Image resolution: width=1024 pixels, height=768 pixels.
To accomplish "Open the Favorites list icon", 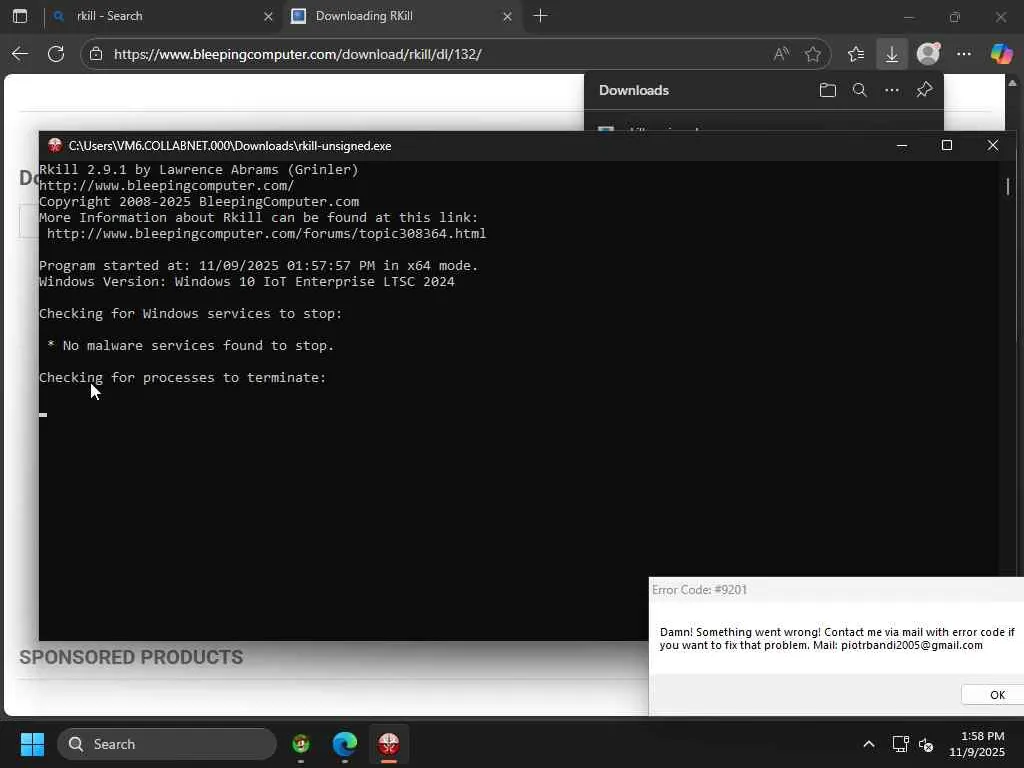I will pos(856,54).
